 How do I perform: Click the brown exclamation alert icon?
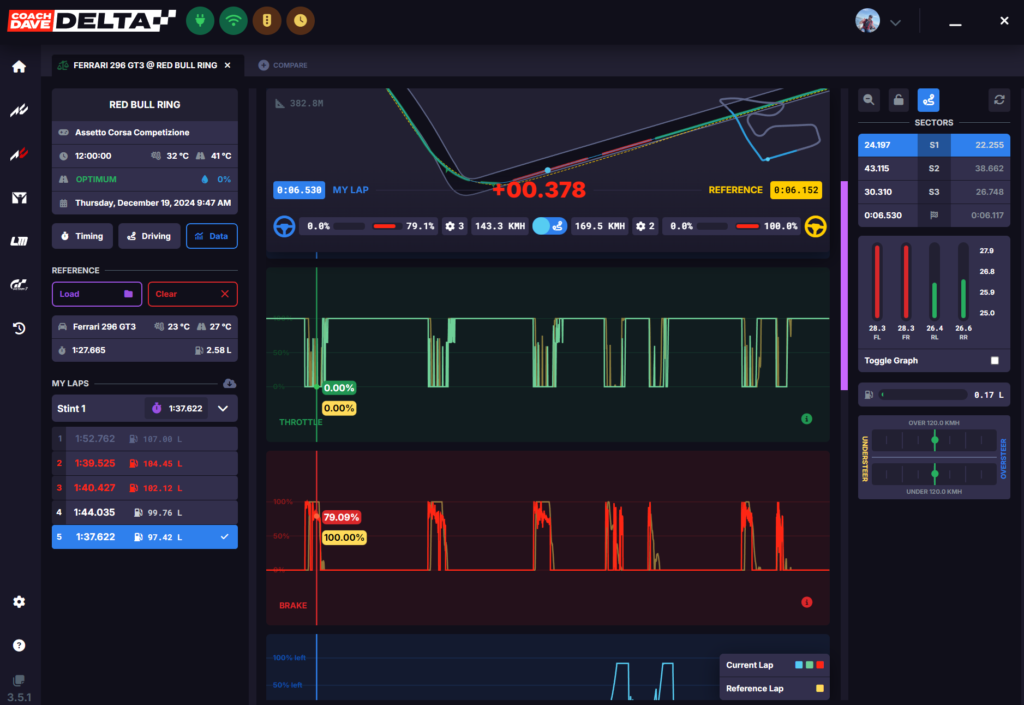pyautogui.click(x=266, y=21)
